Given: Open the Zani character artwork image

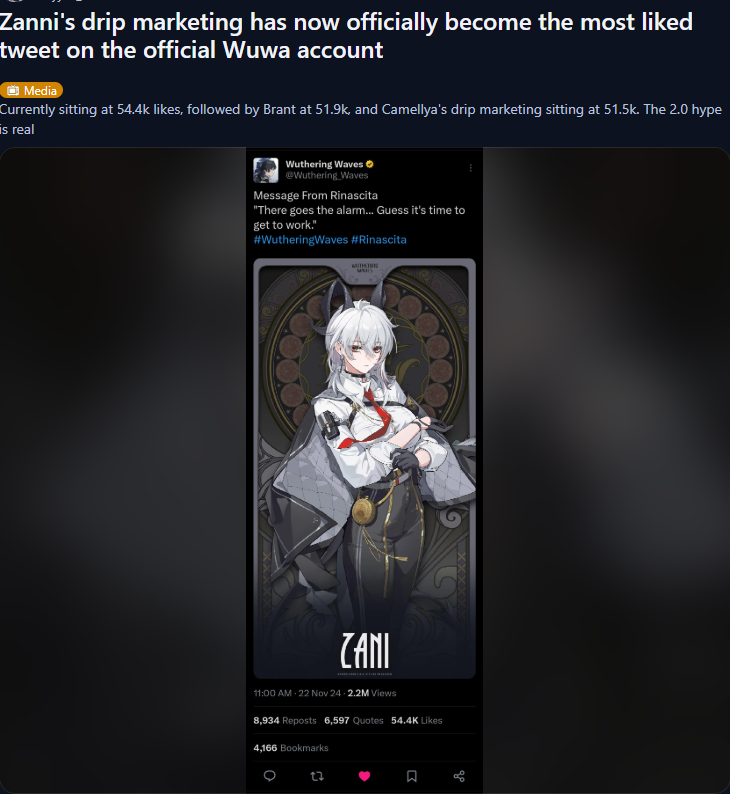Looking at the screenshot, I should coord(364,468).
